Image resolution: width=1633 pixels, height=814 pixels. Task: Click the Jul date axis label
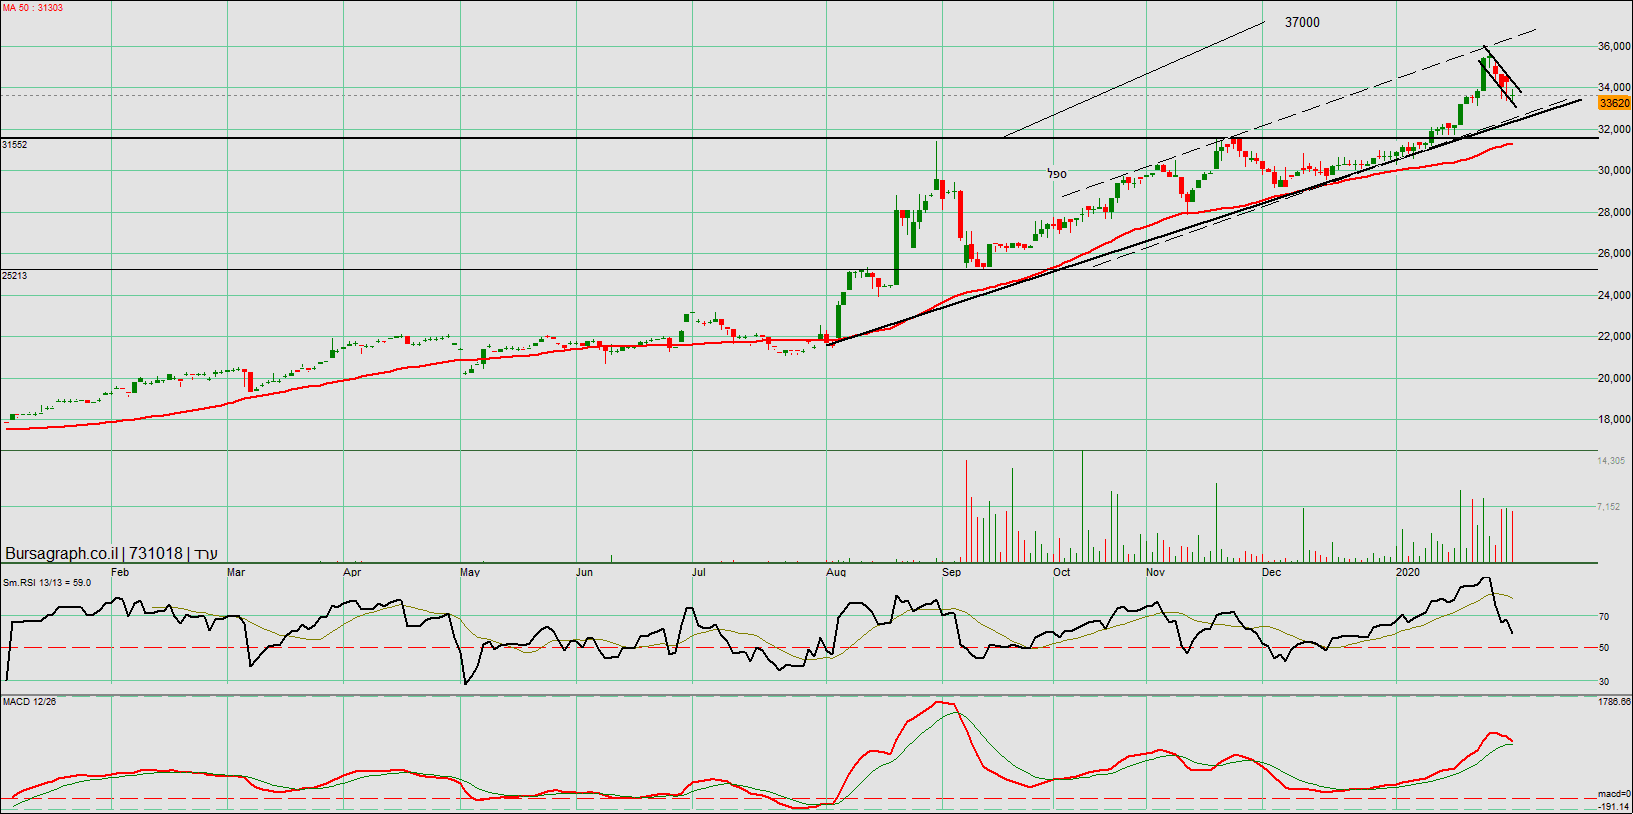tap(699, 573)
